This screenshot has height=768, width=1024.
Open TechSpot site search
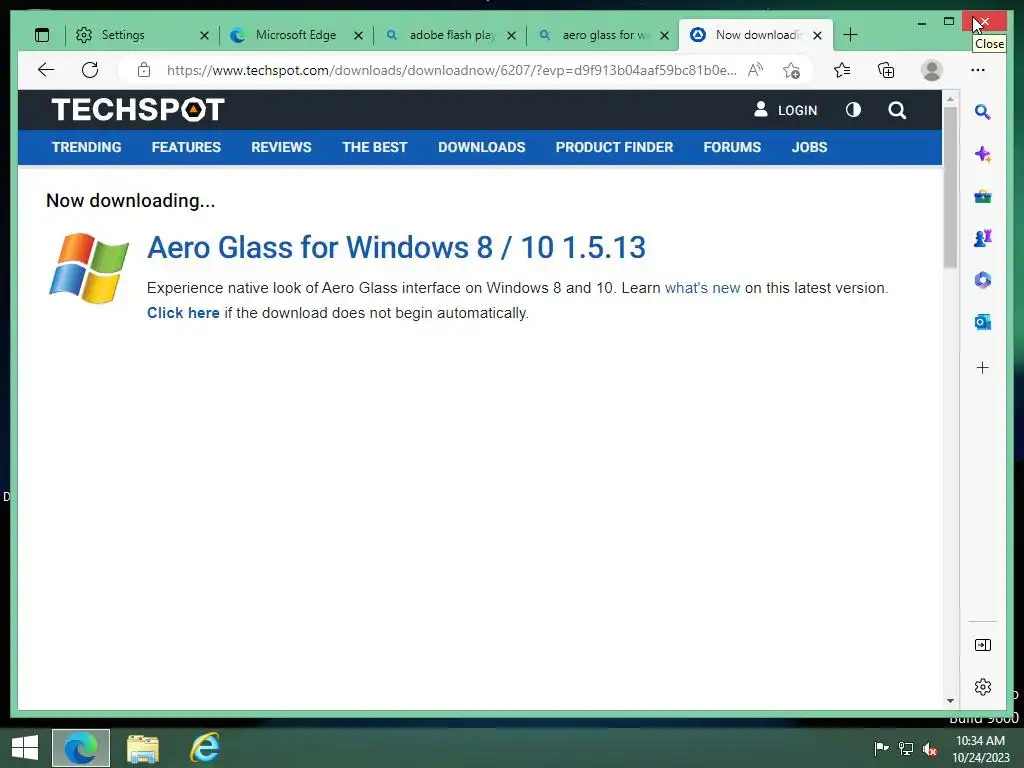897,110
